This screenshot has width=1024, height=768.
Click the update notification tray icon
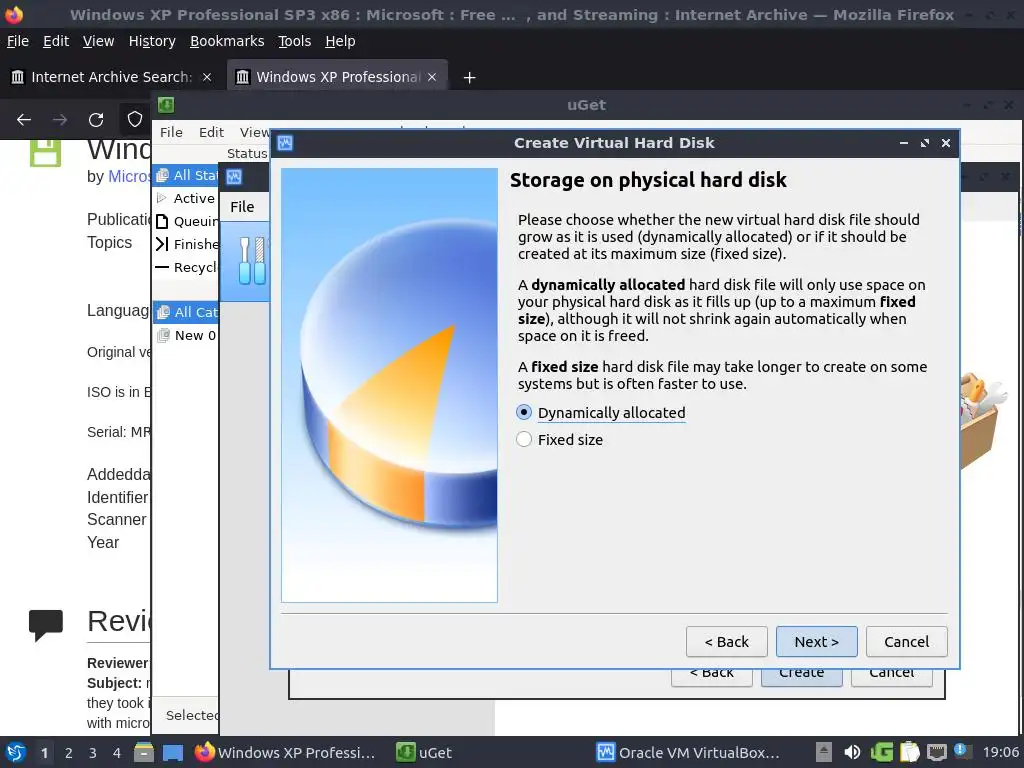click(962, 751)
